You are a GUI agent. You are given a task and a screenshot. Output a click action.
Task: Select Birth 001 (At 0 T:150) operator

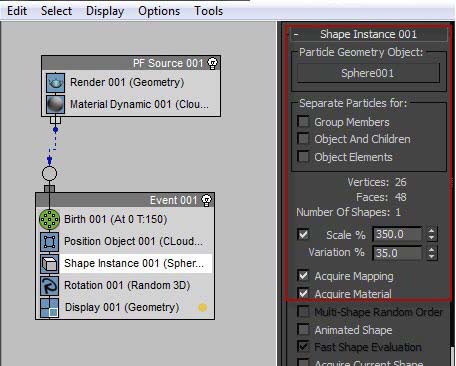pos(125,219)
